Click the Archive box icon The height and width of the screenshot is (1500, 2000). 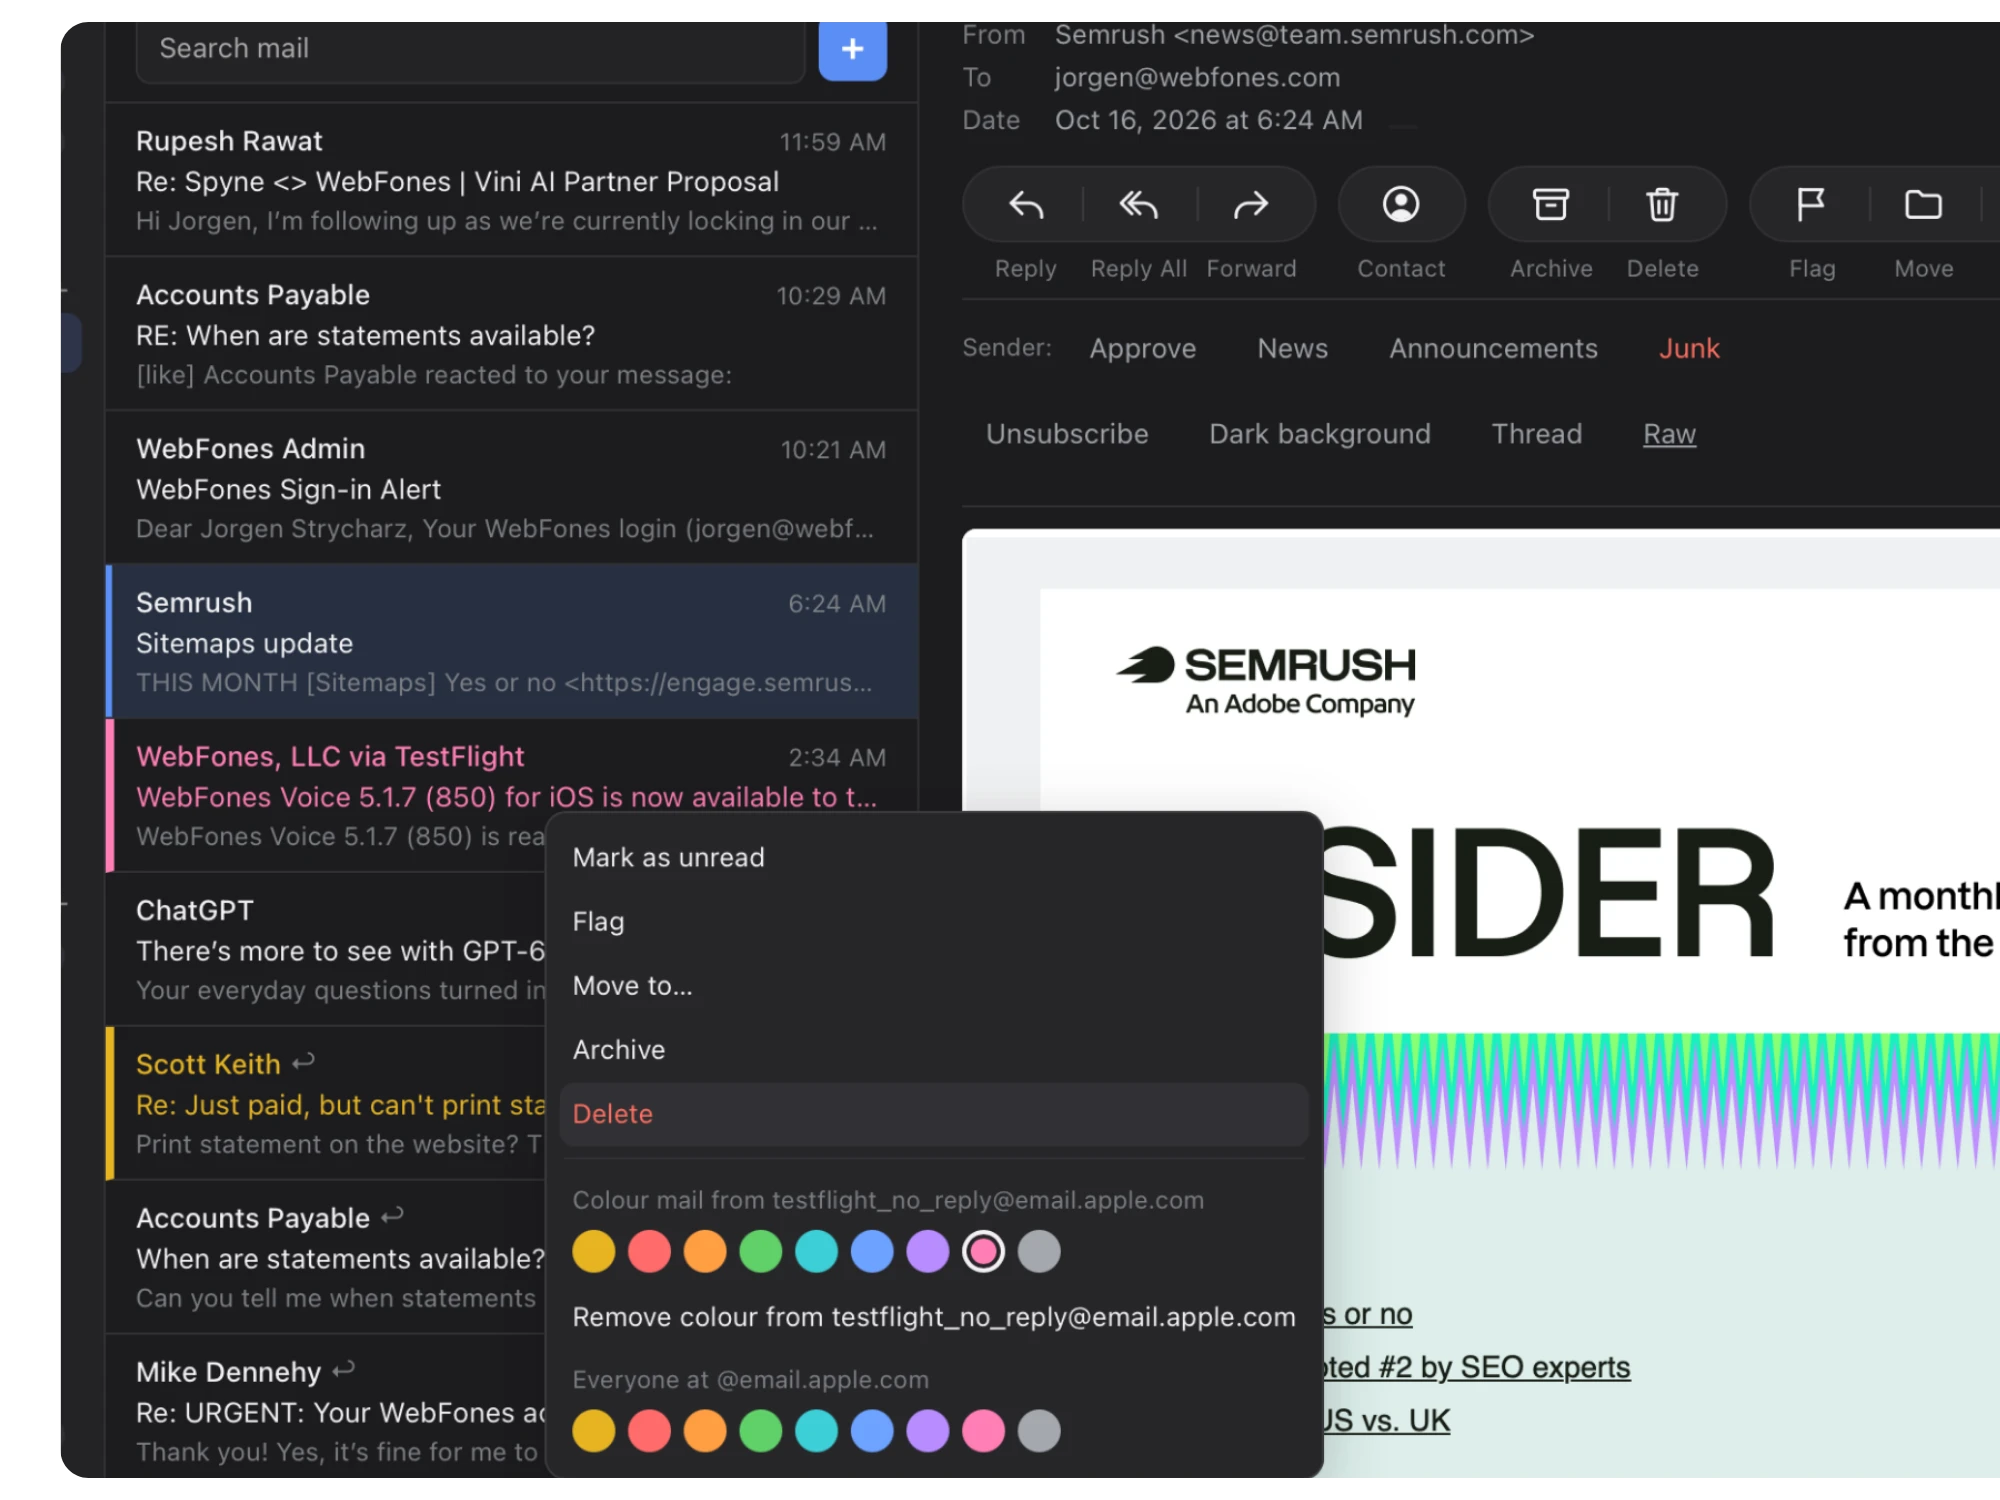coord(1551,204)
